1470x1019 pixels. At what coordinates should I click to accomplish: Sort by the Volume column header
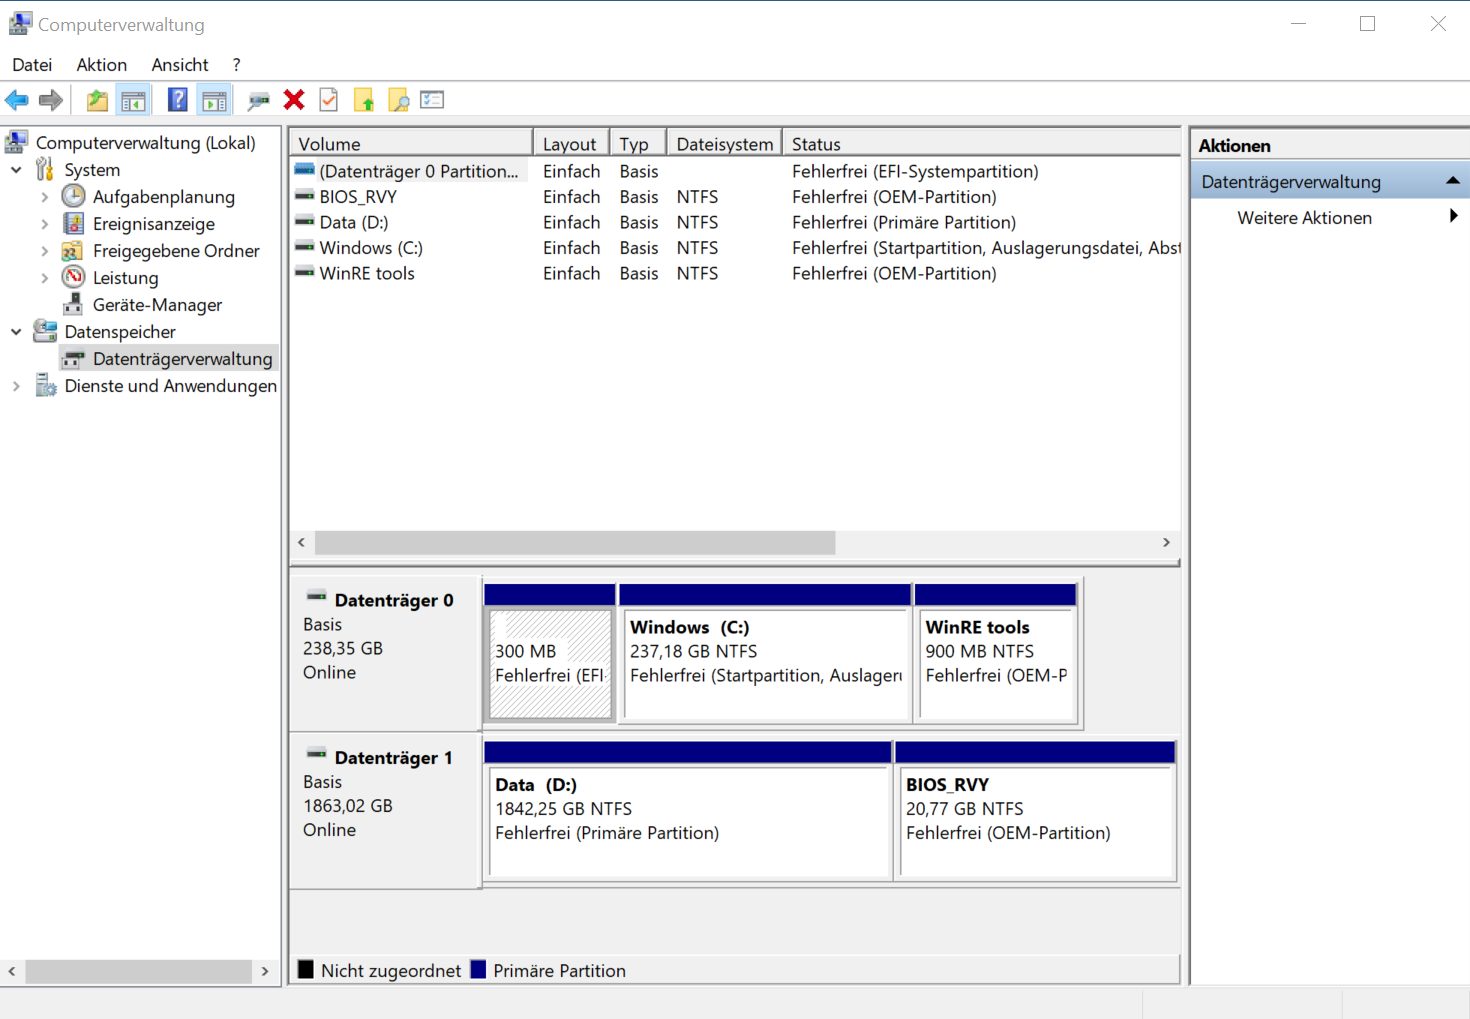tap(411, 144)
